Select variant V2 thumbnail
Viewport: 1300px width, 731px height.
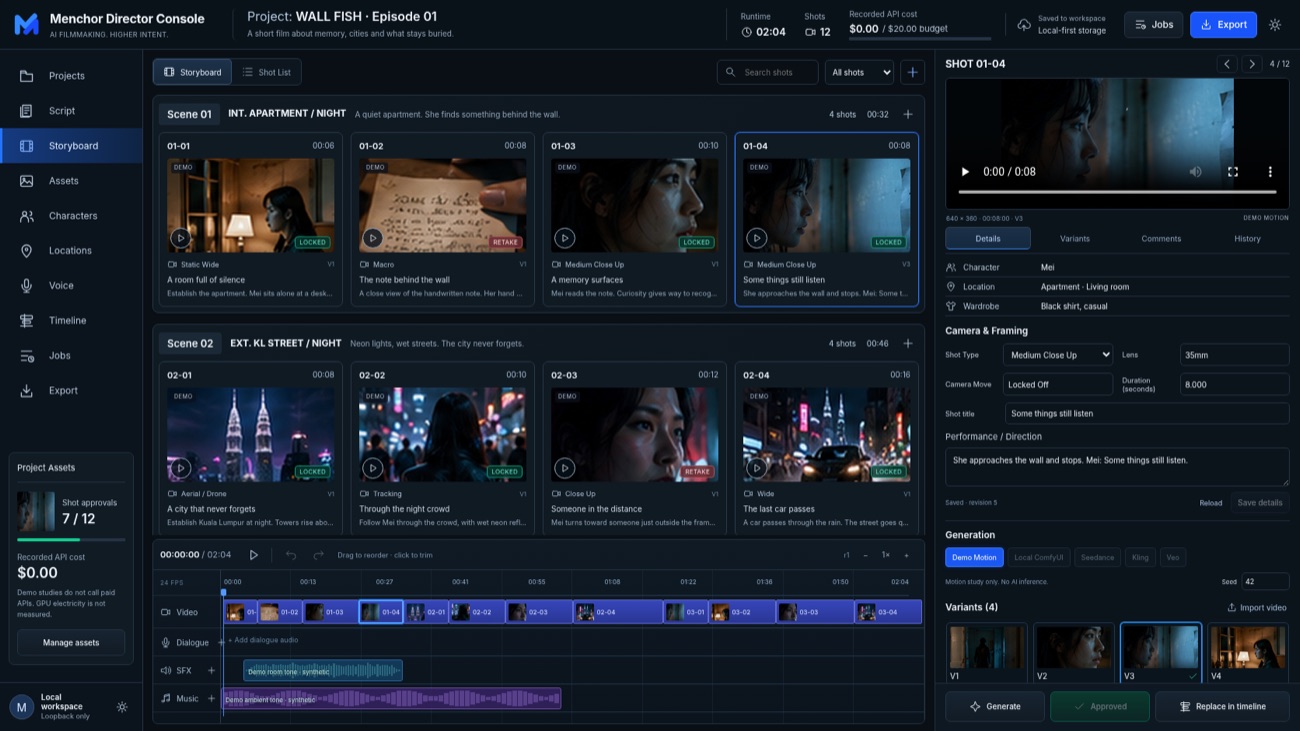point(1073,652)
